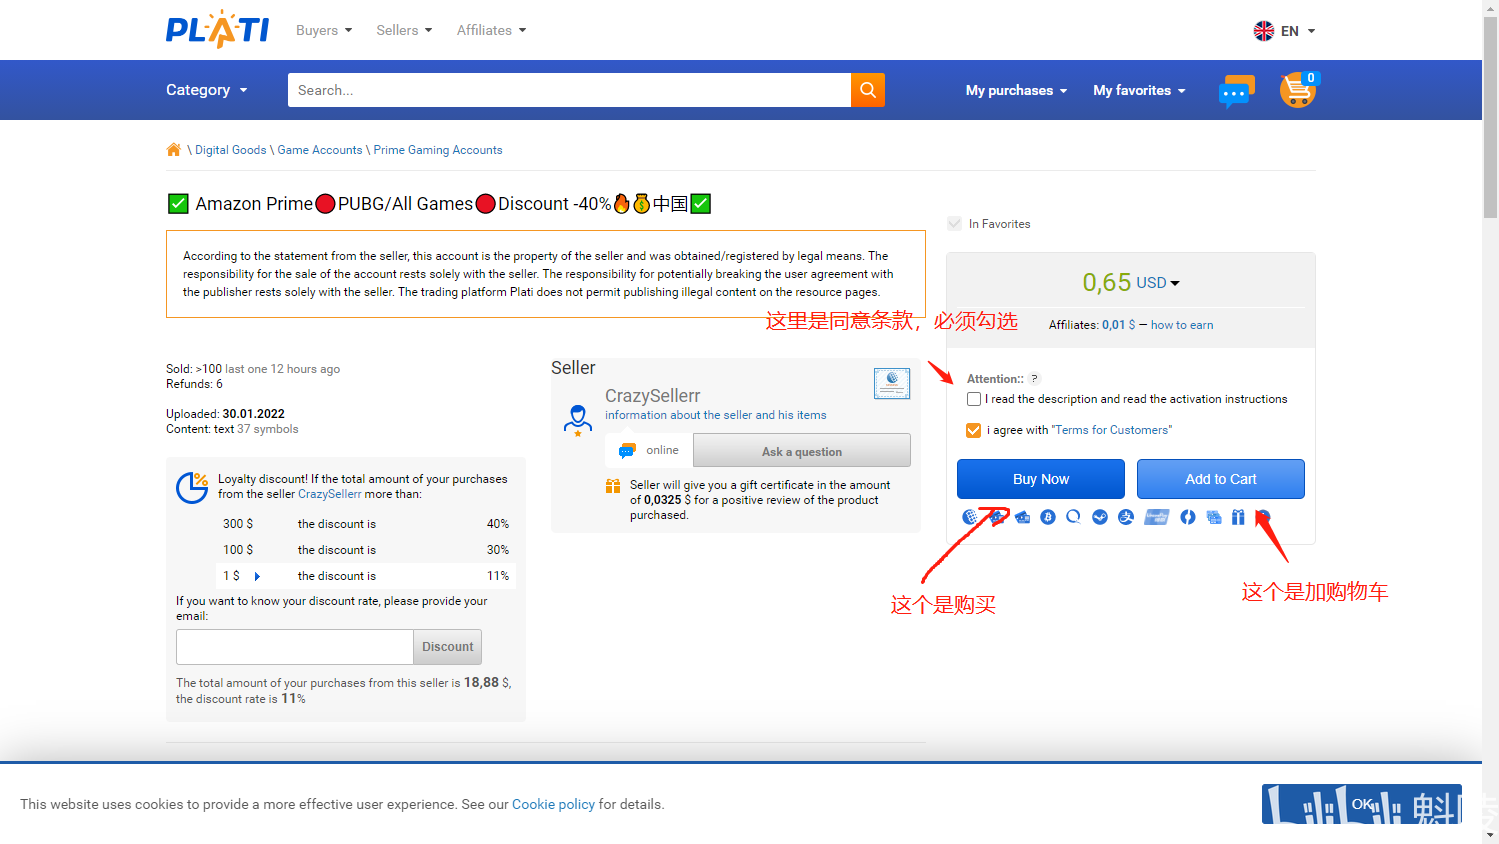The image size is (1499, 844).
Task: Select the Bitcoin payment icon
Action: click(x=1048, y=517)
